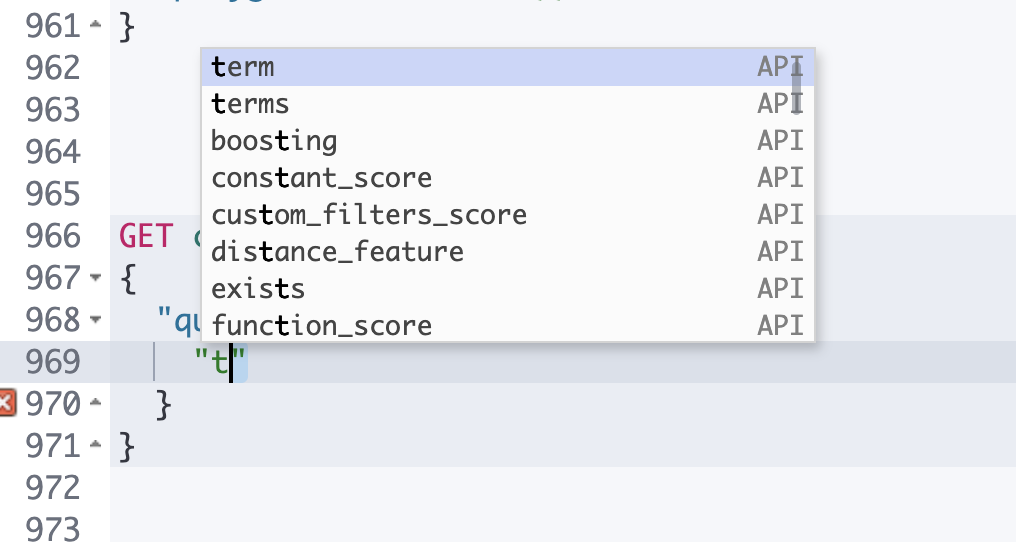This screenshot has height=542, width=1016.
Task: Select the "term" autocomplete suggestion
Action: [243, 67]
